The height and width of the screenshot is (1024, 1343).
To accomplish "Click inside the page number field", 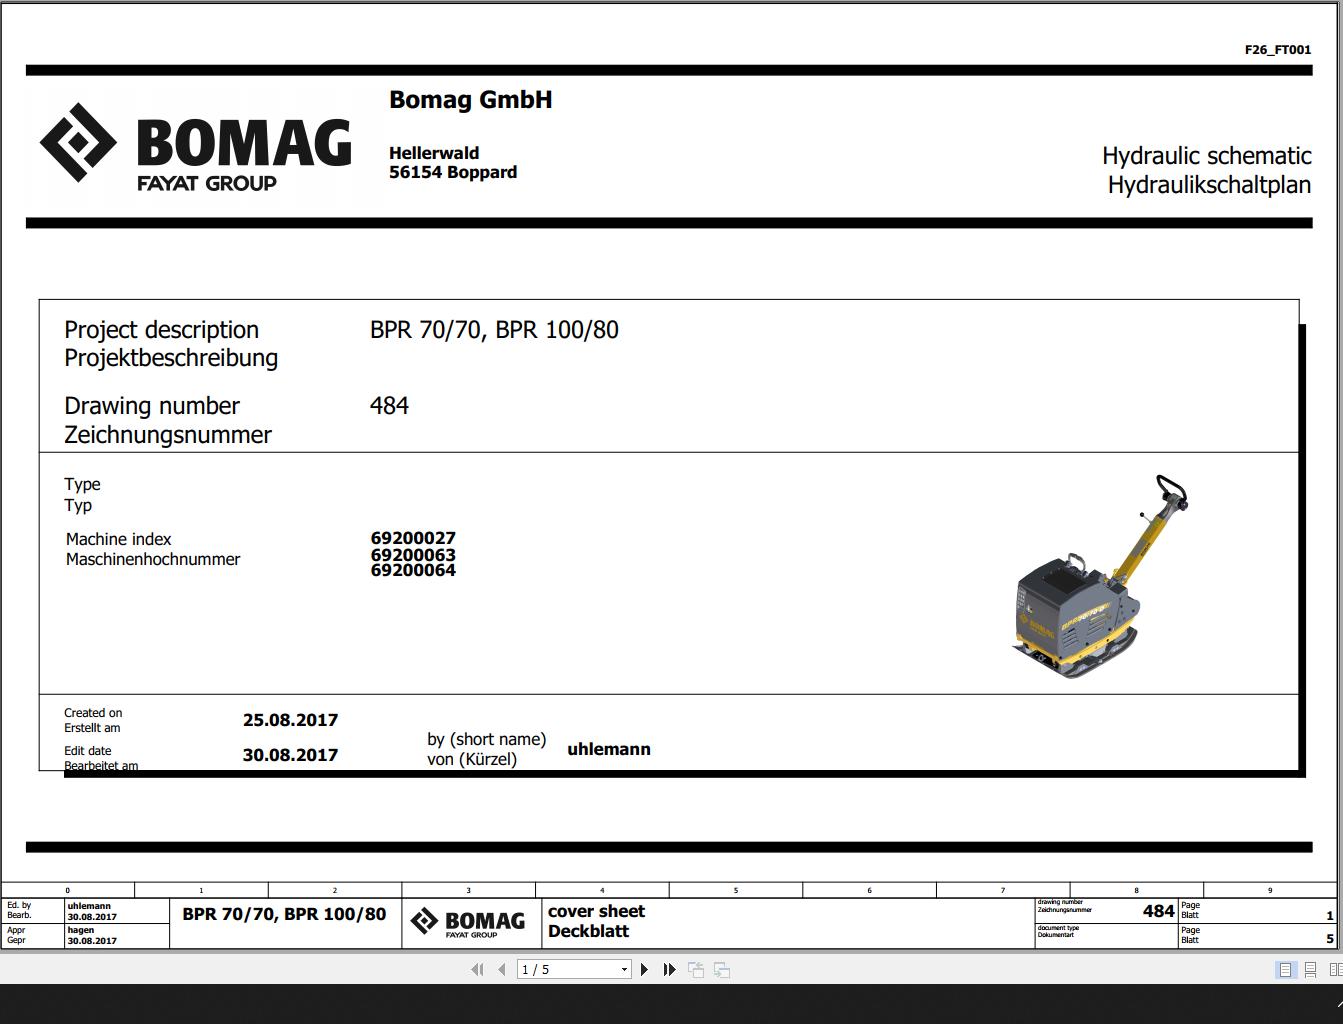I will coord(560,969).
